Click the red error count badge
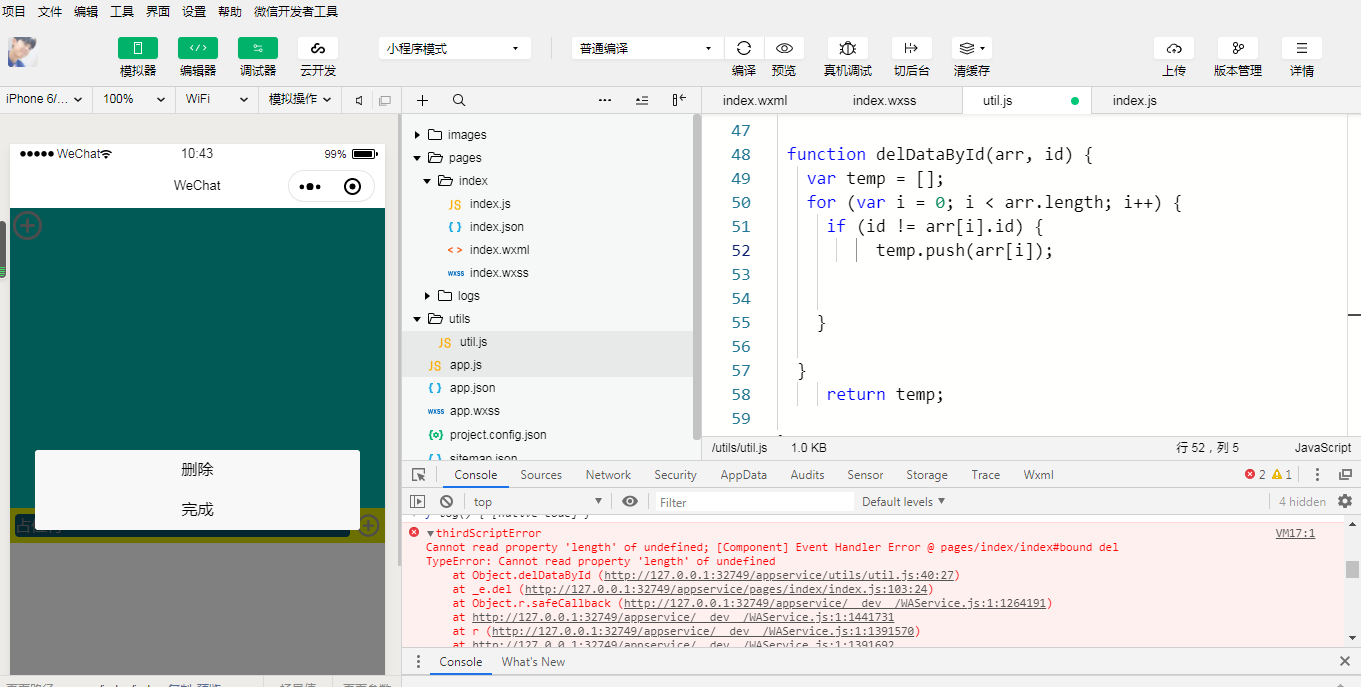 point(1255,475)
